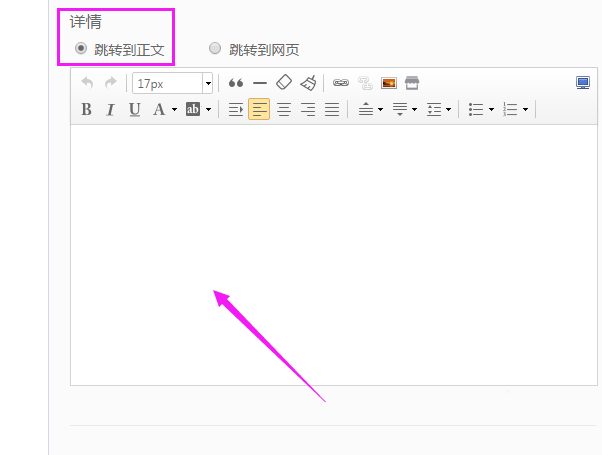Insert a numbered list
Image resolution: width=602 pixels, height=455 pixels.
click(510, 110)
